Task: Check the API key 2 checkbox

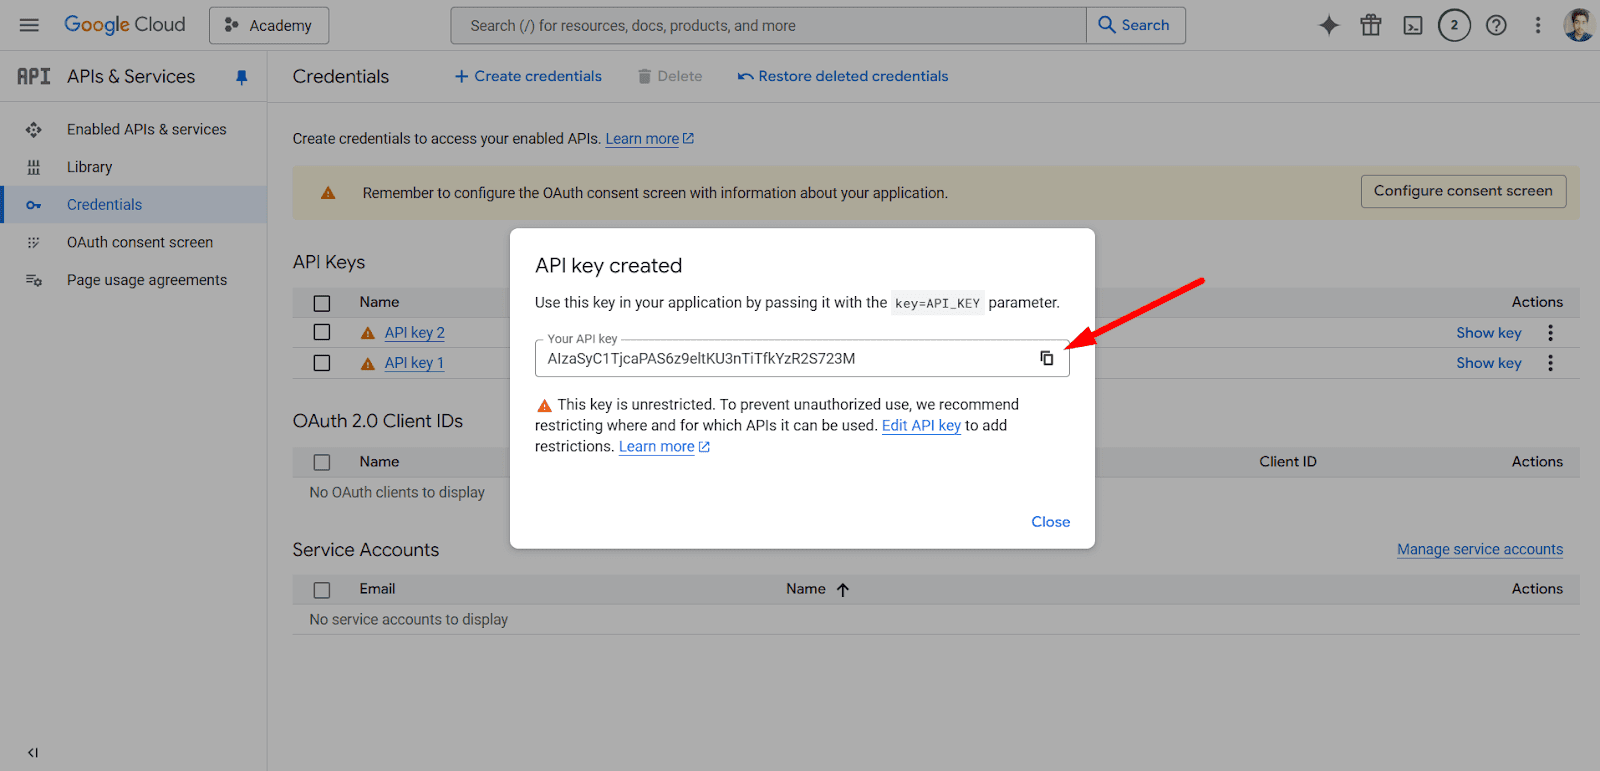Action: point(322,332)
